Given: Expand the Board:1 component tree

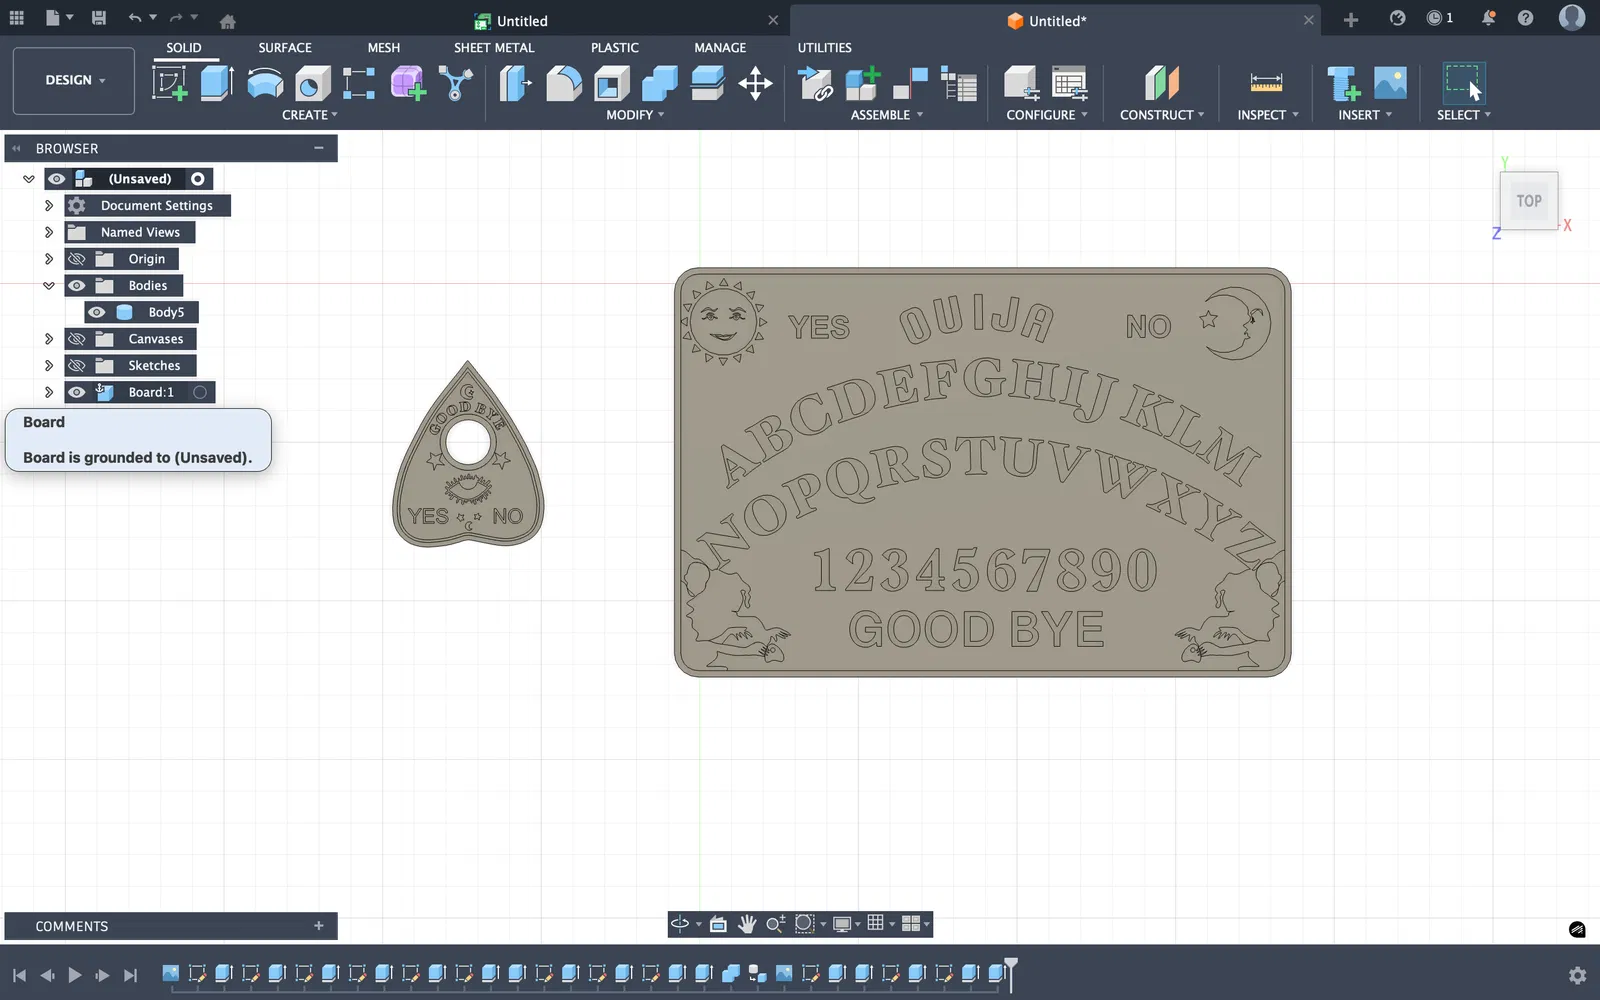Looking at the screenshot, I should click(x=49, y=392).
